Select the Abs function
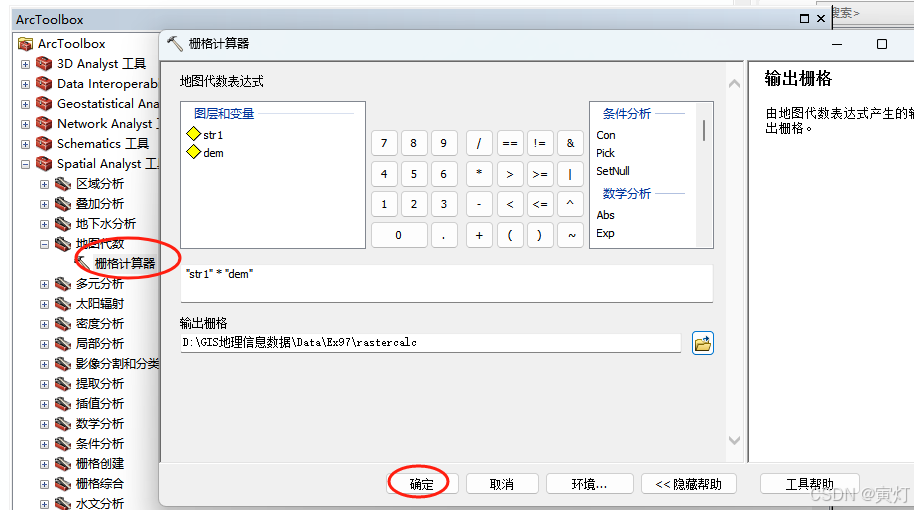Image resolution: width=914 pixels, height=510 pixels. click(x=606, y=215)
